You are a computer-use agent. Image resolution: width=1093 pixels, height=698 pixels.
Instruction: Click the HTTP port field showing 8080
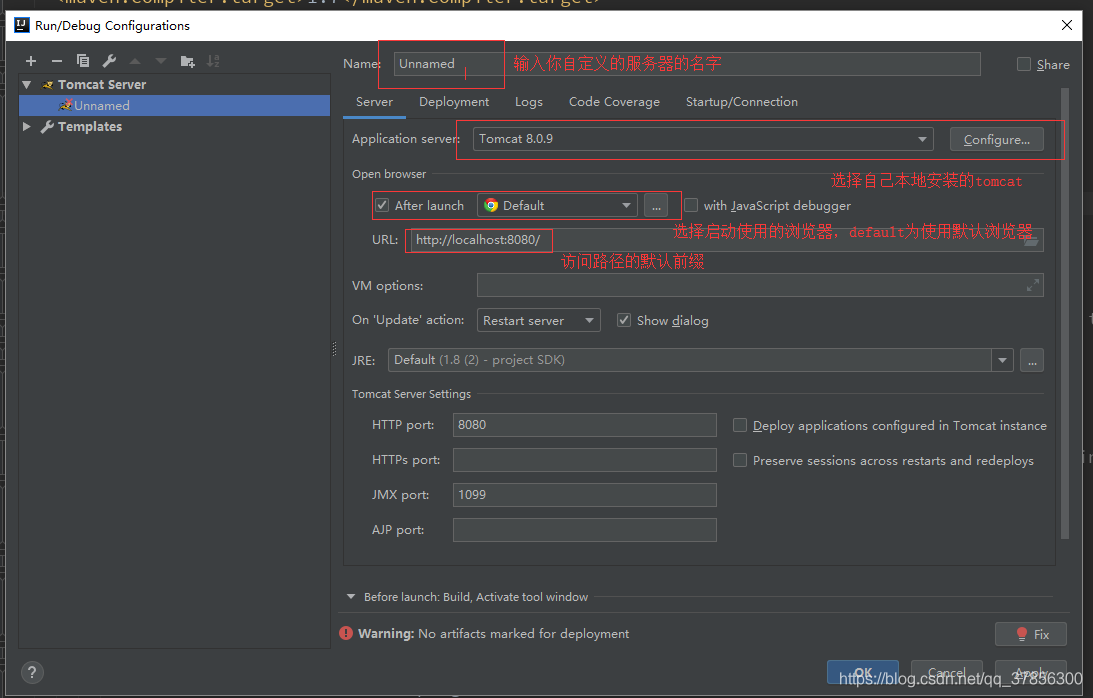tap(585, 425)
